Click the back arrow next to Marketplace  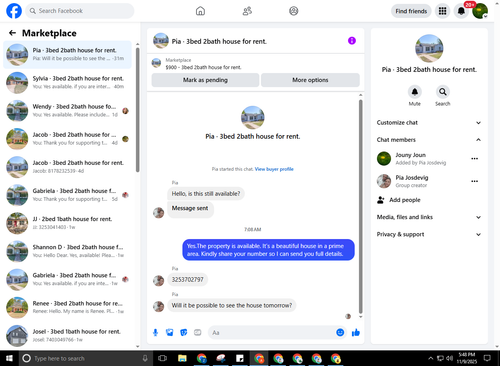tap(12, 33)
